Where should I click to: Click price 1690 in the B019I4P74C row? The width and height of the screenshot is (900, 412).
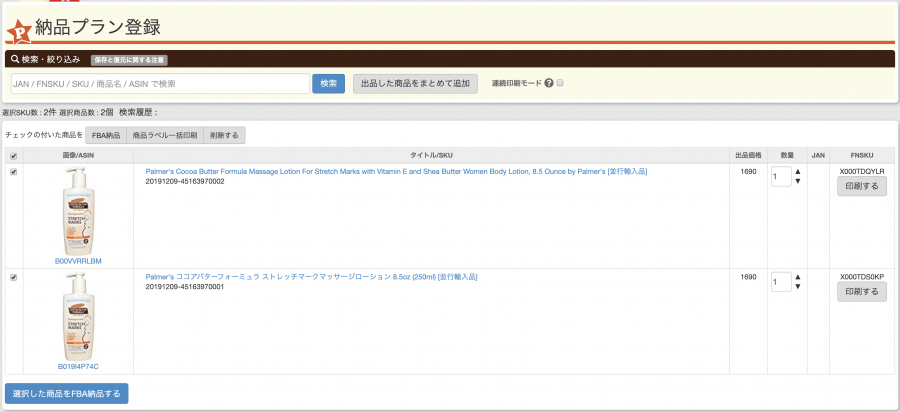coord(748,277)
